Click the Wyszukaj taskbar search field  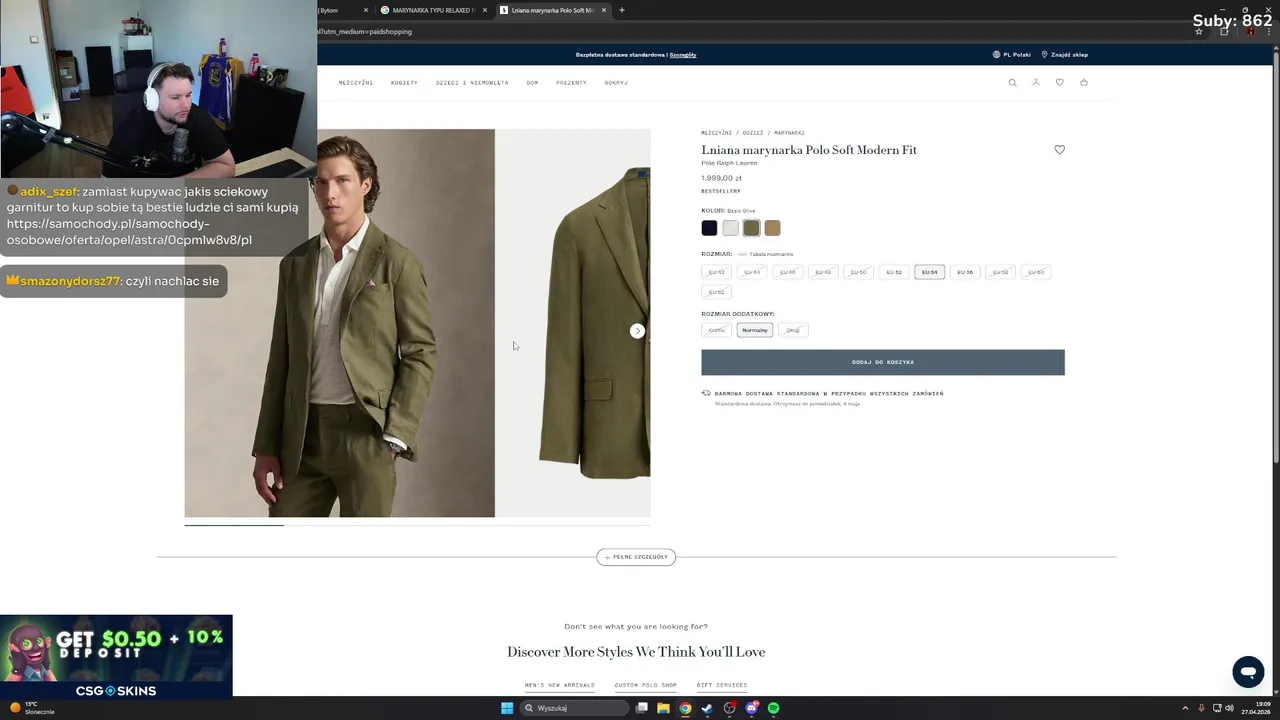coord(575,708)
